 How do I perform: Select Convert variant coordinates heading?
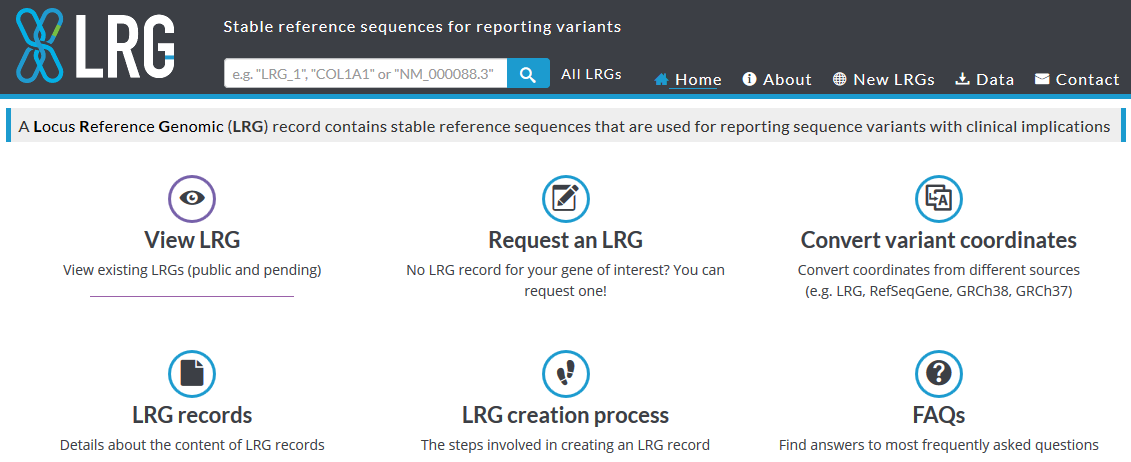938,240
